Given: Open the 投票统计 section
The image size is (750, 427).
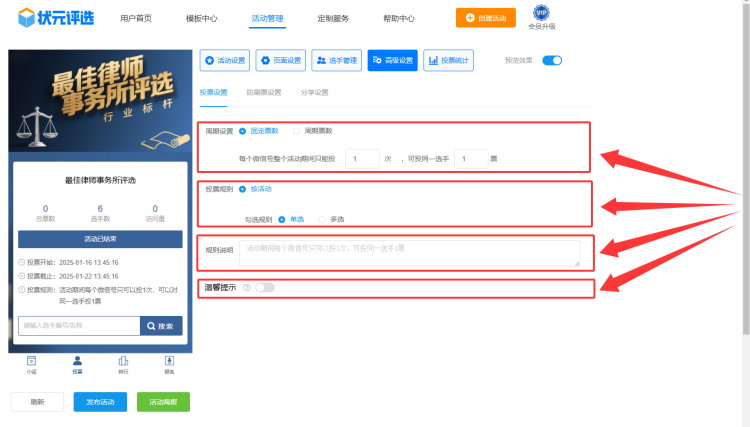Looking at the screenshot, I should click(448, 60).
